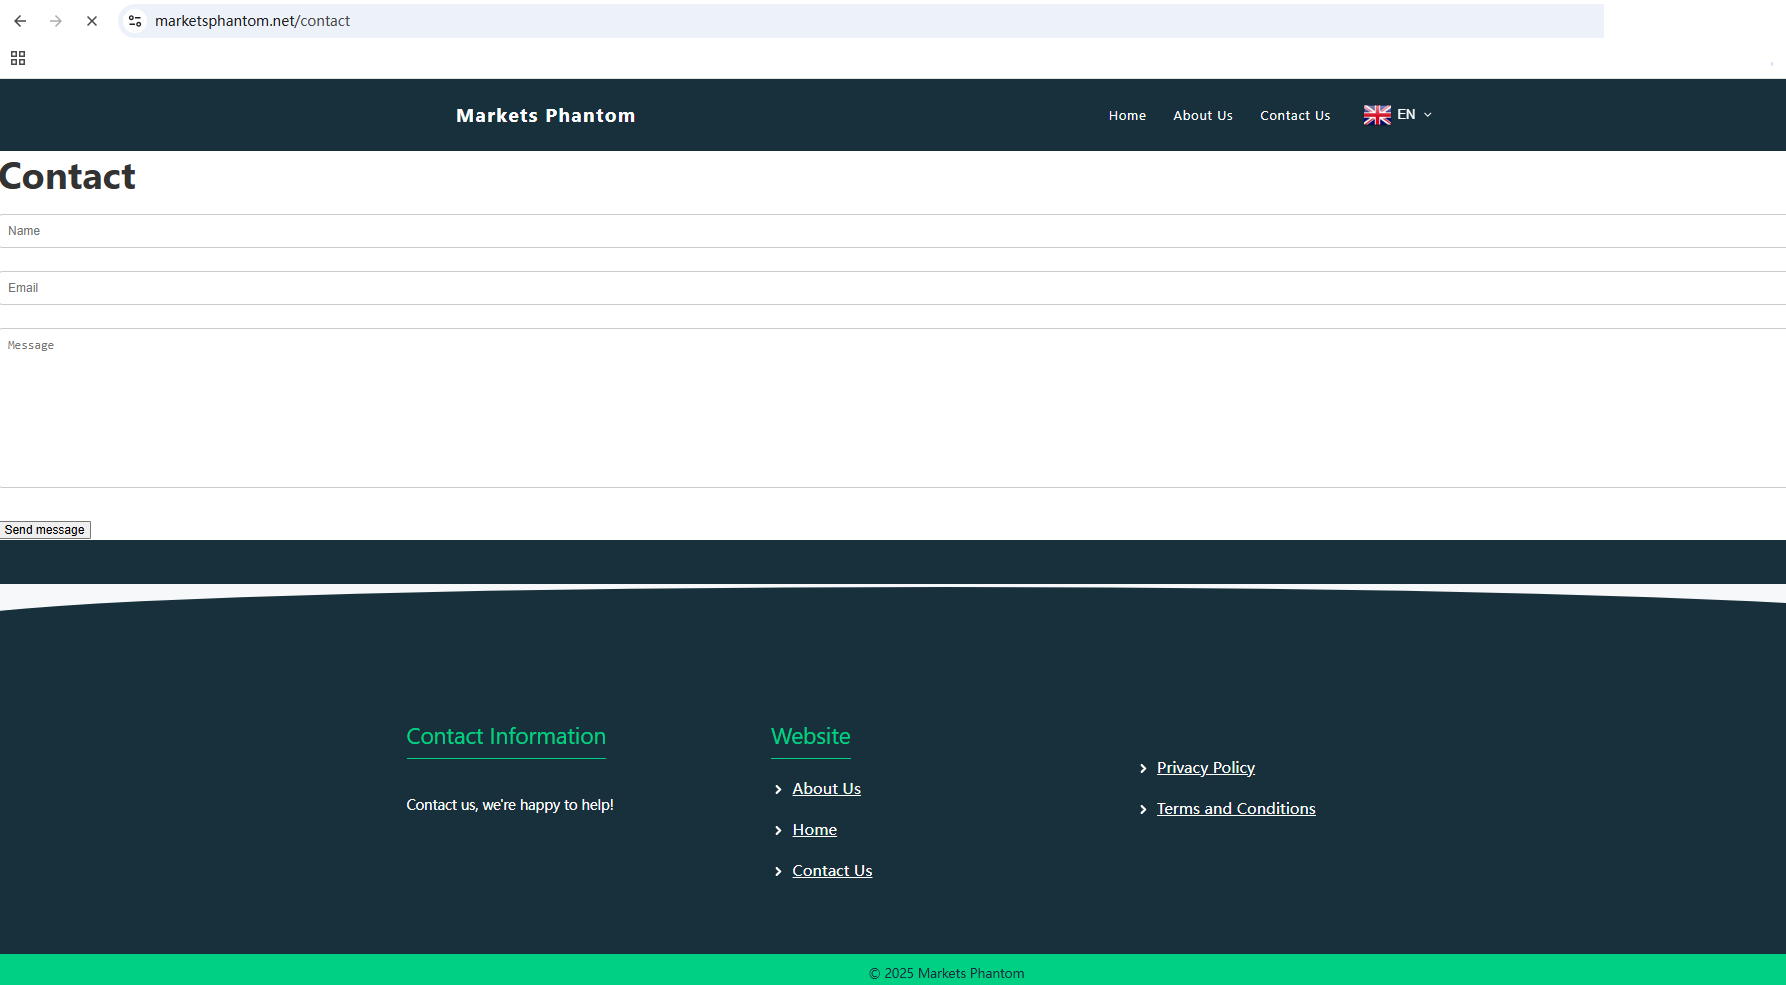Viewport: 1786px width, 985px height.
Task: Open About Us in the top navigation
Action: (x=1202, y=116)
